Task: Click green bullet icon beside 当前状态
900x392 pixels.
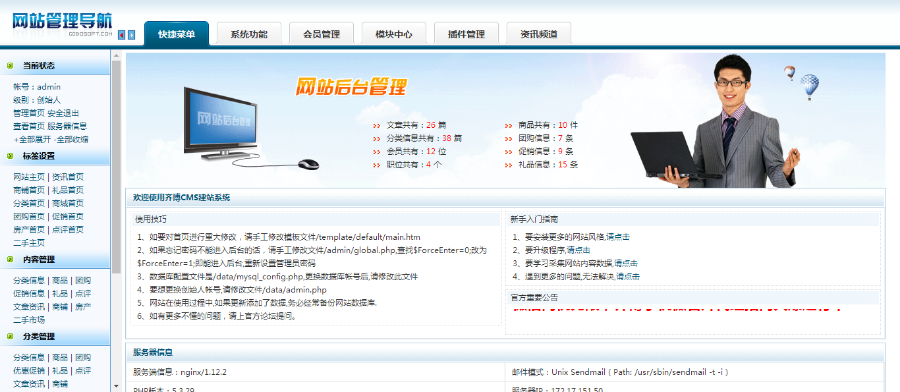Action: (x=10, y=65)
